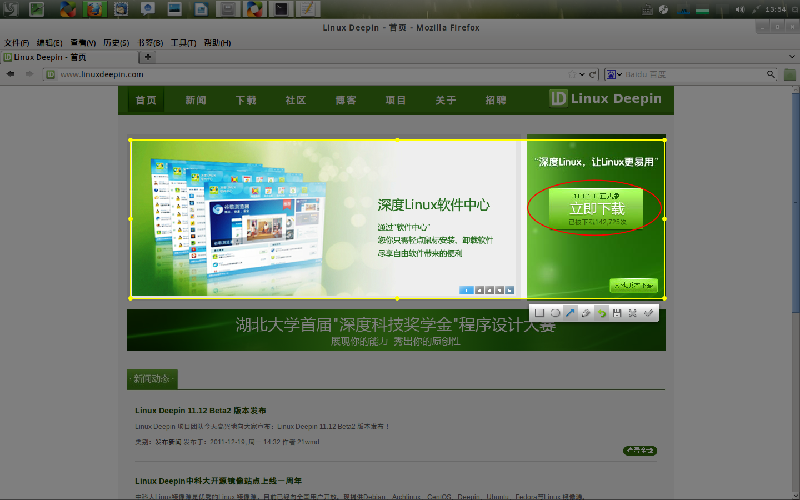Launch the system monitor icon in the panel
Image resolution: width=800 pixels, height=500 pixels.
[36, 9]
